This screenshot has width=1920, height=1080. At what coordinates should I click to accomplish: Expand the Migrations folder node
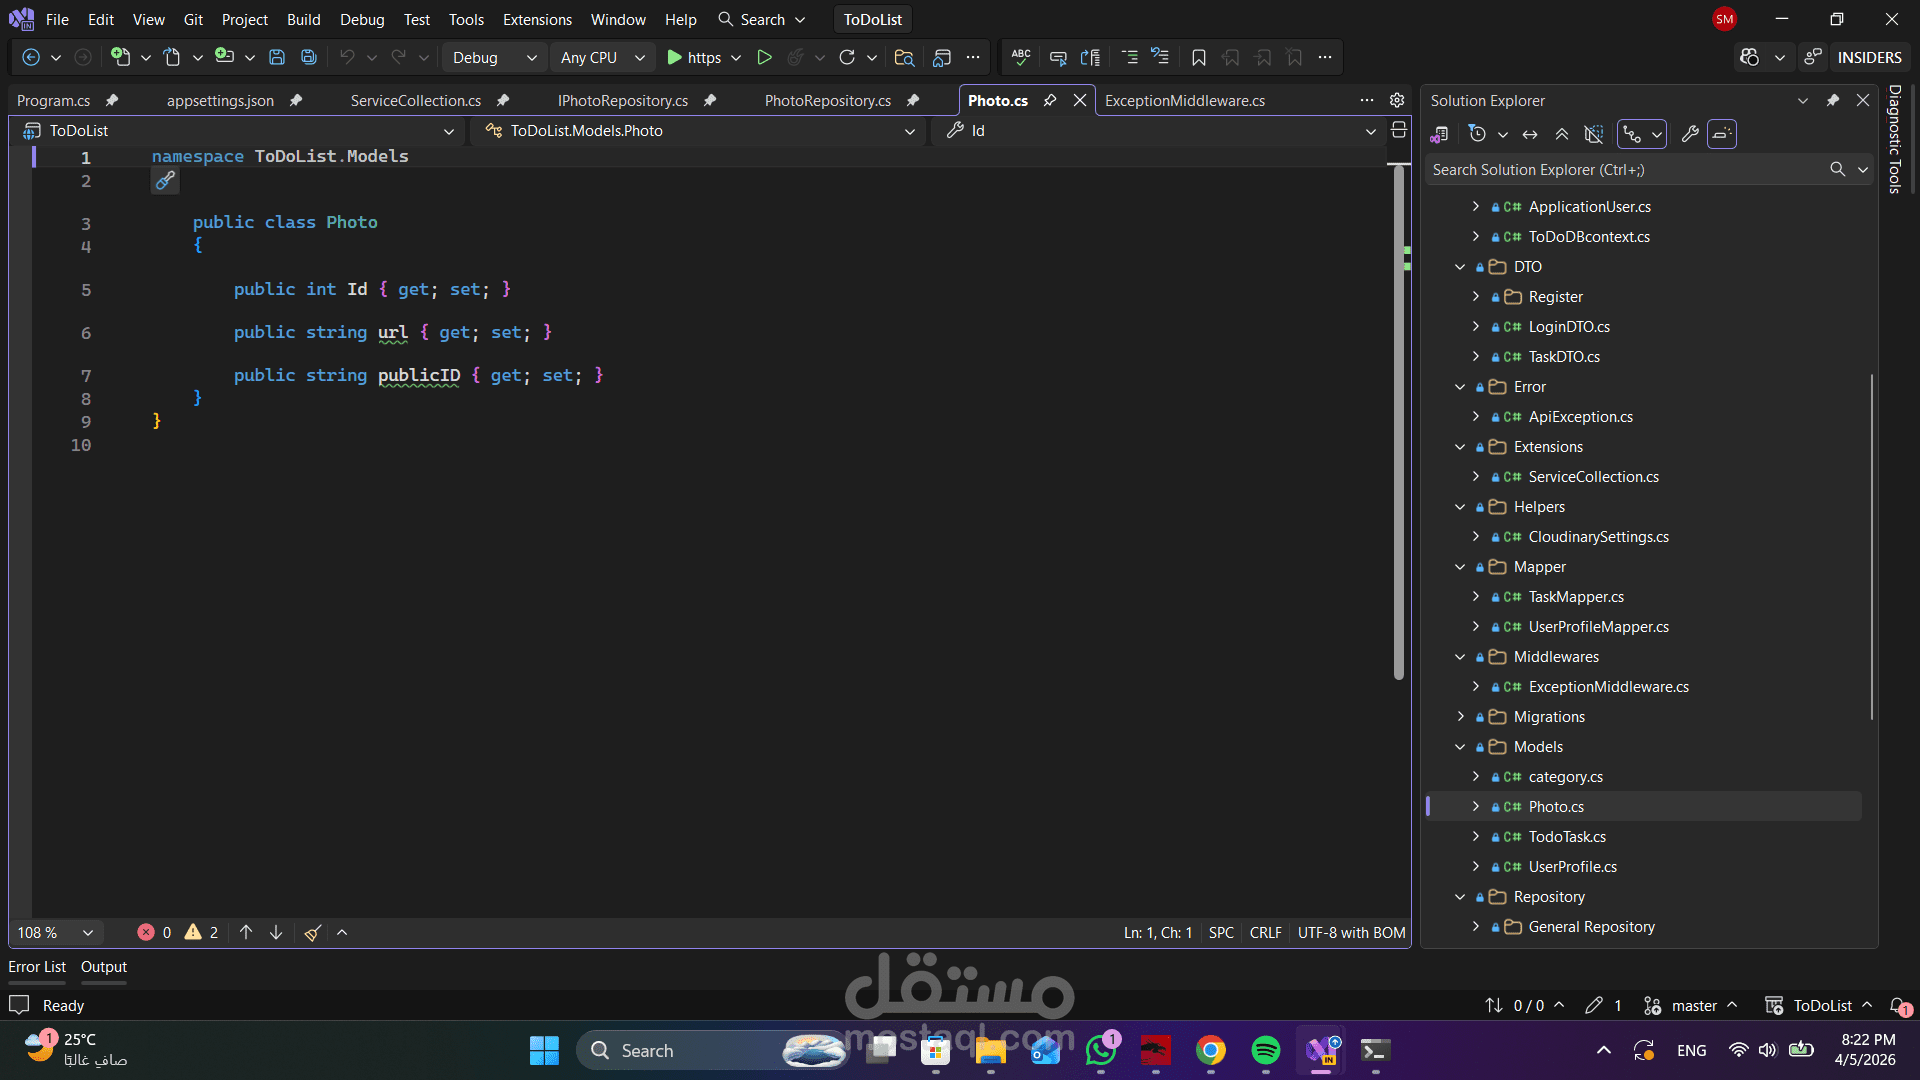coord(1460,717)
